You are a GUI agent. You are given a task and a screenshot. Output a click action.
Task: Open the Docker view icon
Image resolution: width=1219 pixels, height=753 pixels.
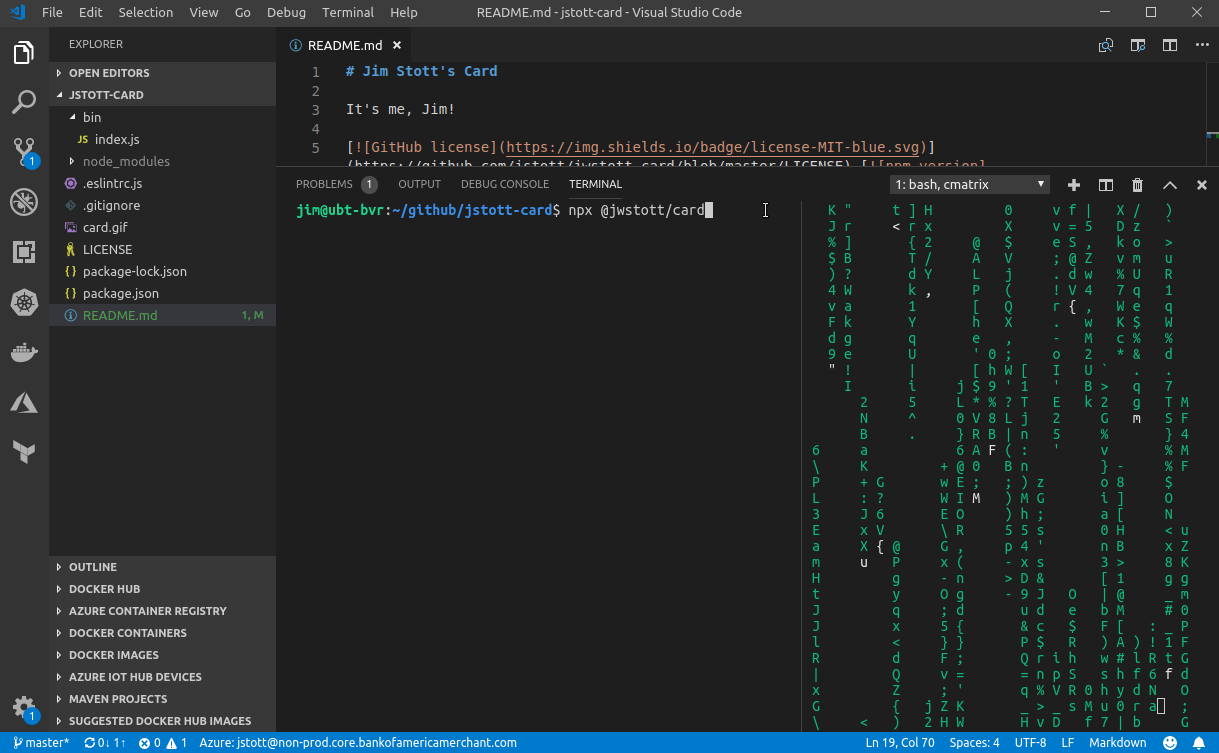[x=24, y=352]
